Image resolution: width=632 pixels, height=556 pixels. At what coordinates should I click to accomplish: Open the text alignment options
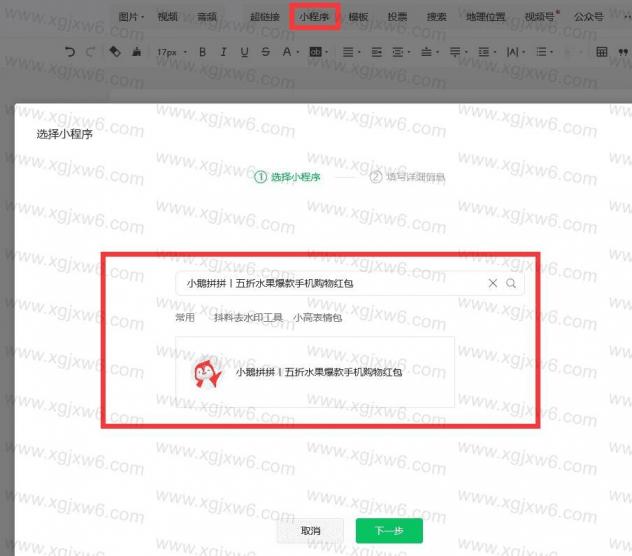pyautogui.click(x=348, y=52)
